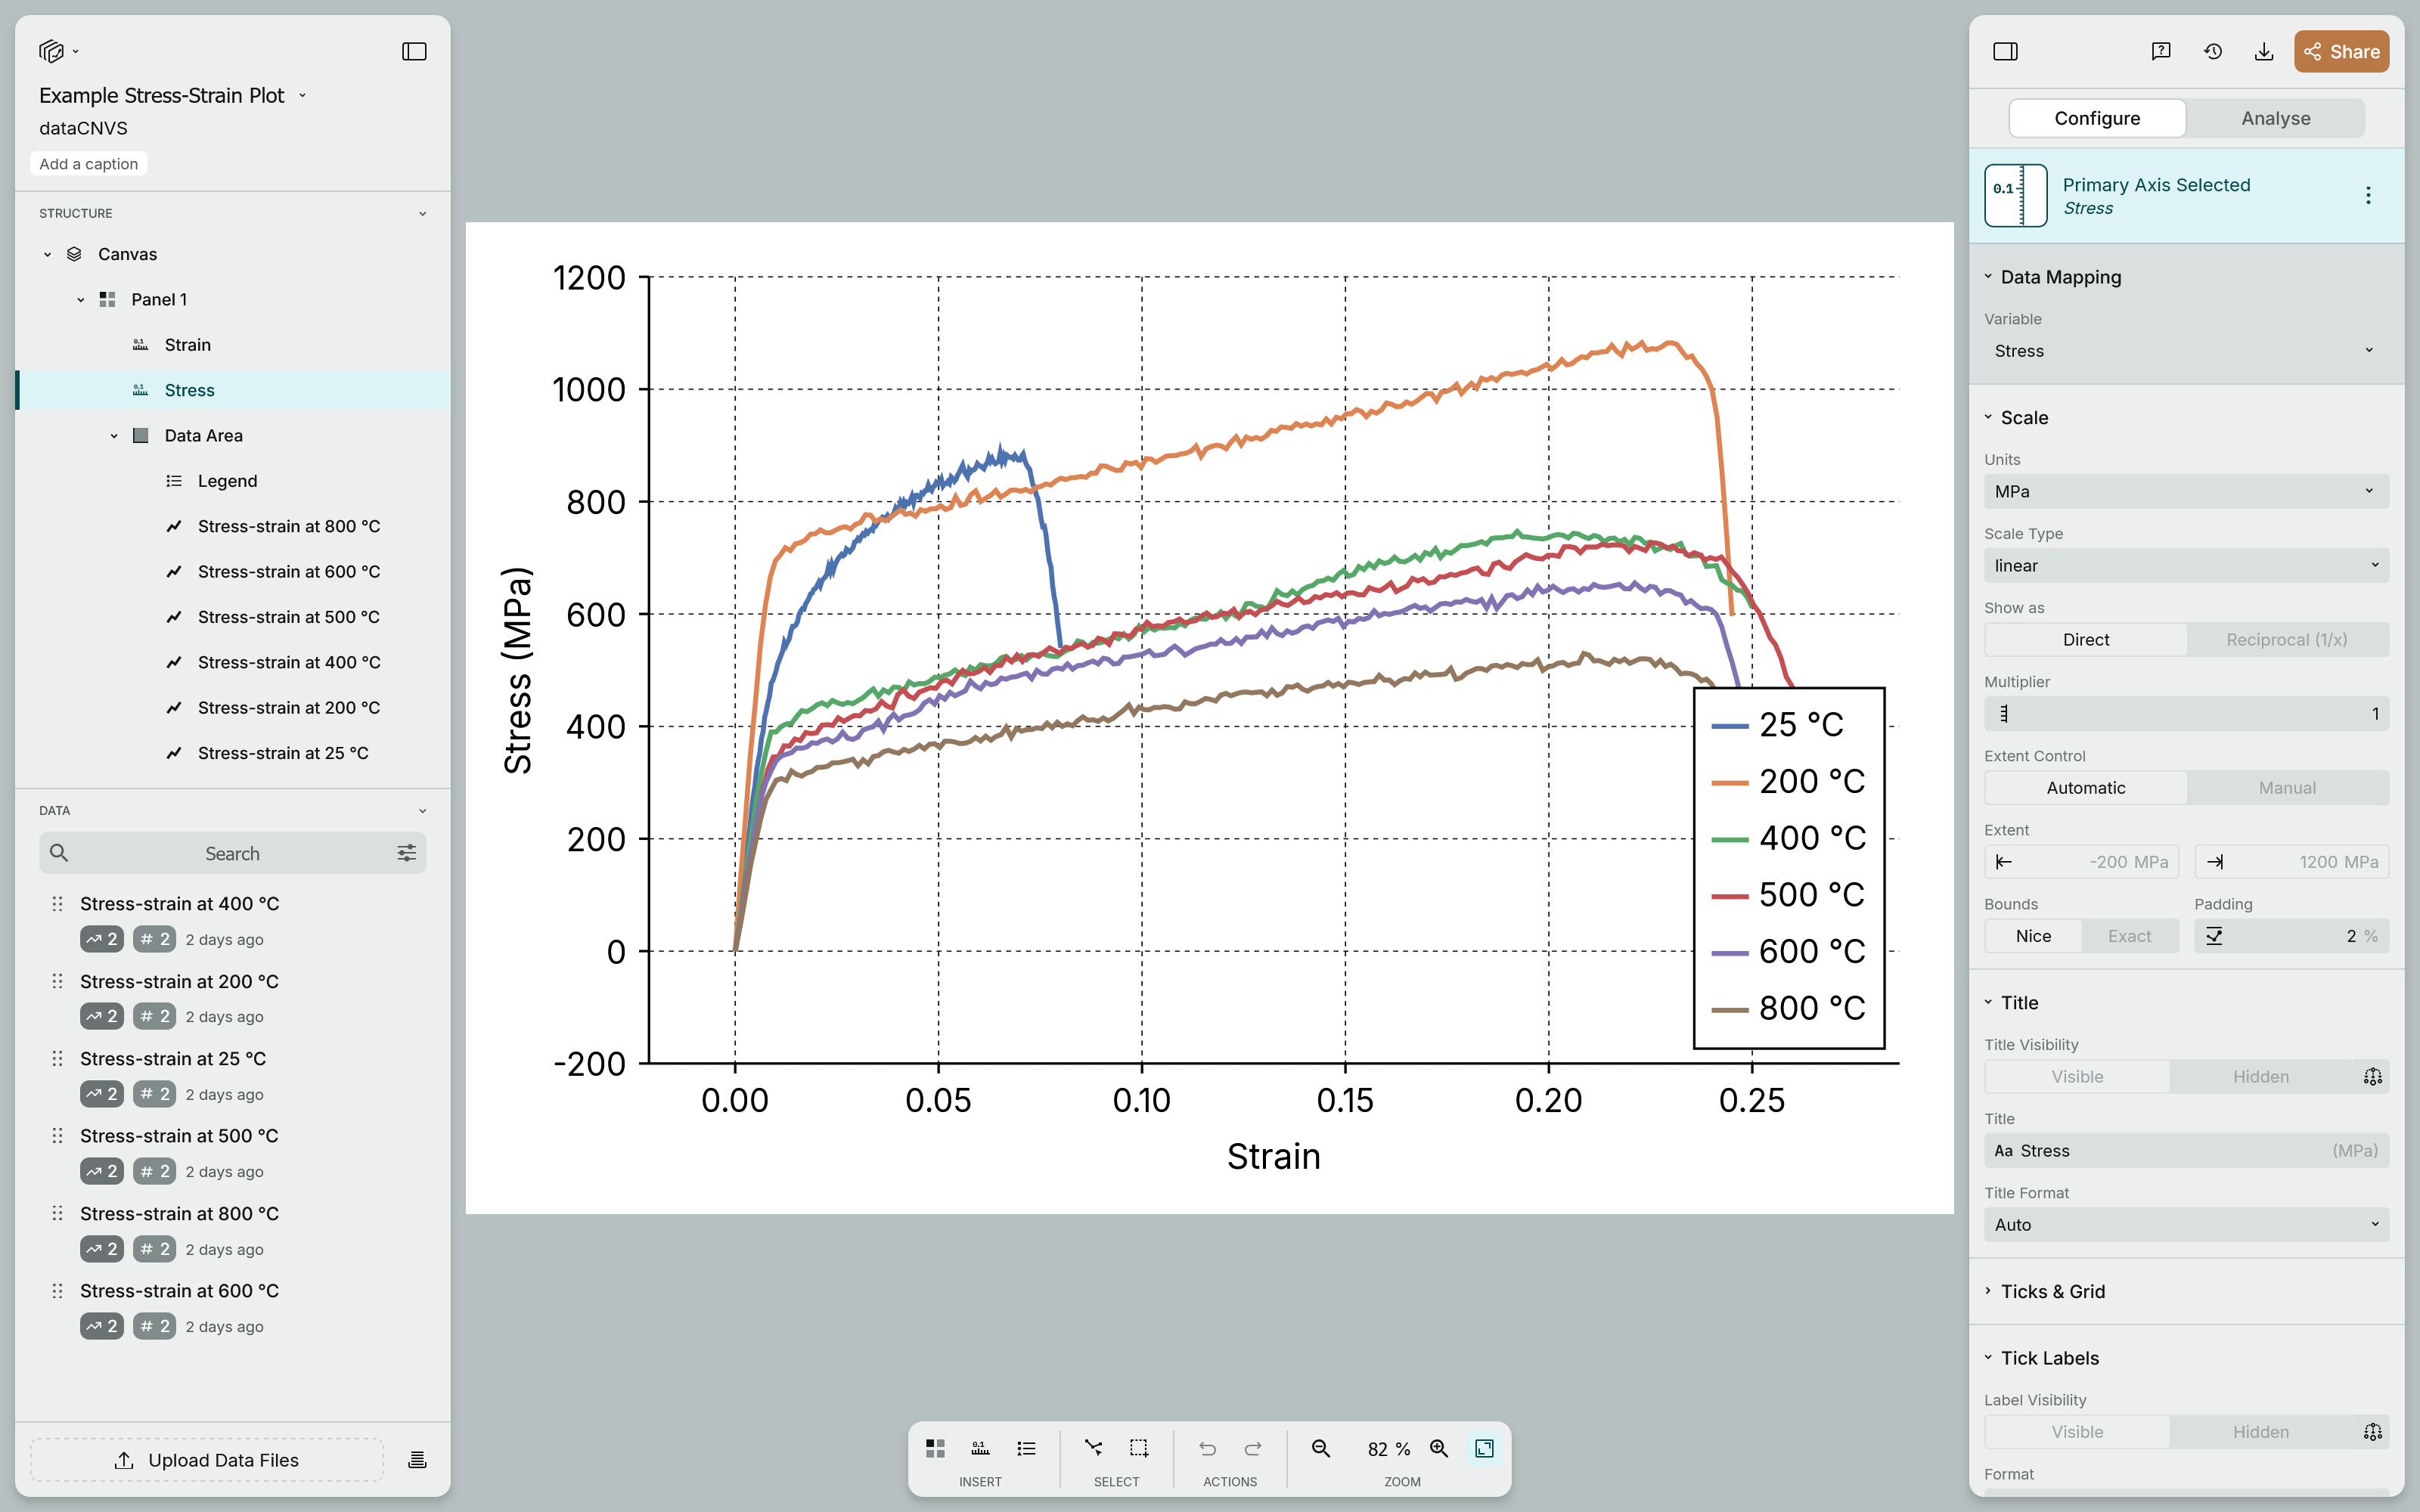Set Title Visibility to Hidden

pos(2260,1077)
